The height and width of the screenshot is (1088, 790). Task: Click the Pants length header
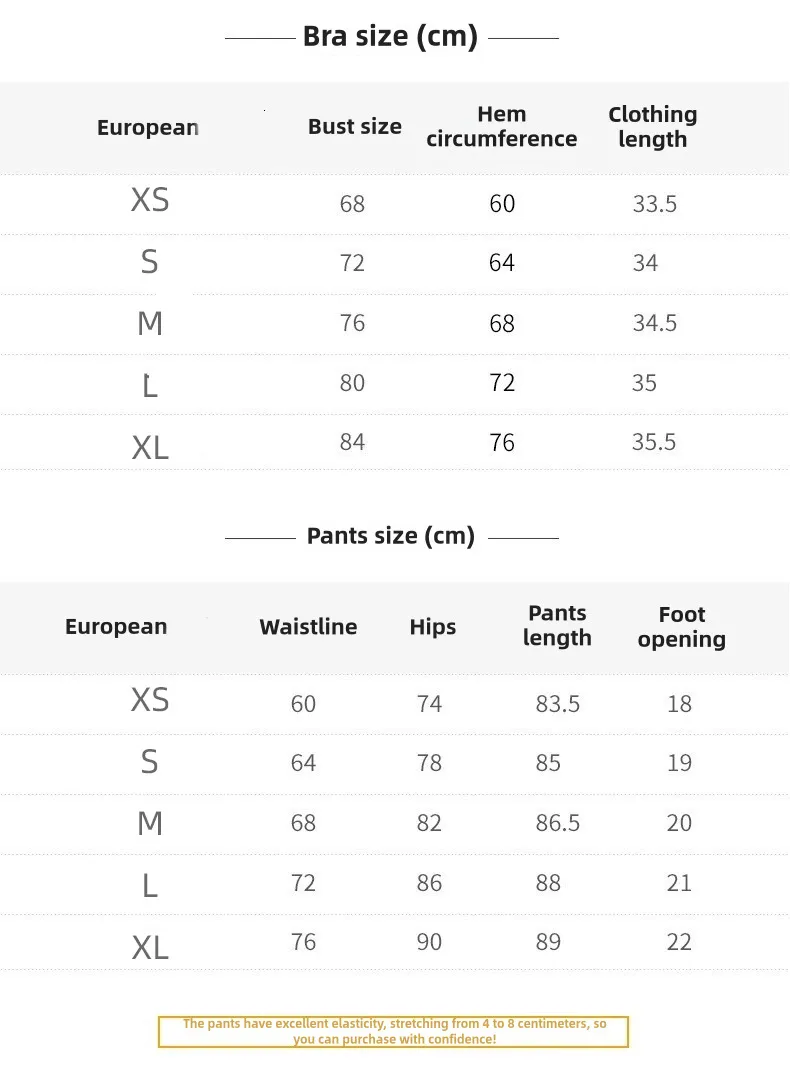pyautogui.click(x=557, y=626)
